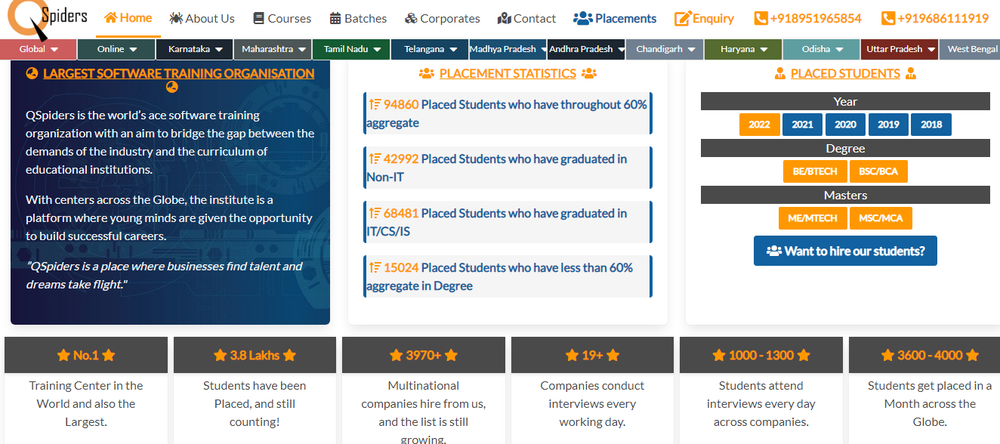Viewport: 1000px width, 444px height.
Task: Expand the Telangana dropdown
Action: pyautogui.click(x=430, y=49)
